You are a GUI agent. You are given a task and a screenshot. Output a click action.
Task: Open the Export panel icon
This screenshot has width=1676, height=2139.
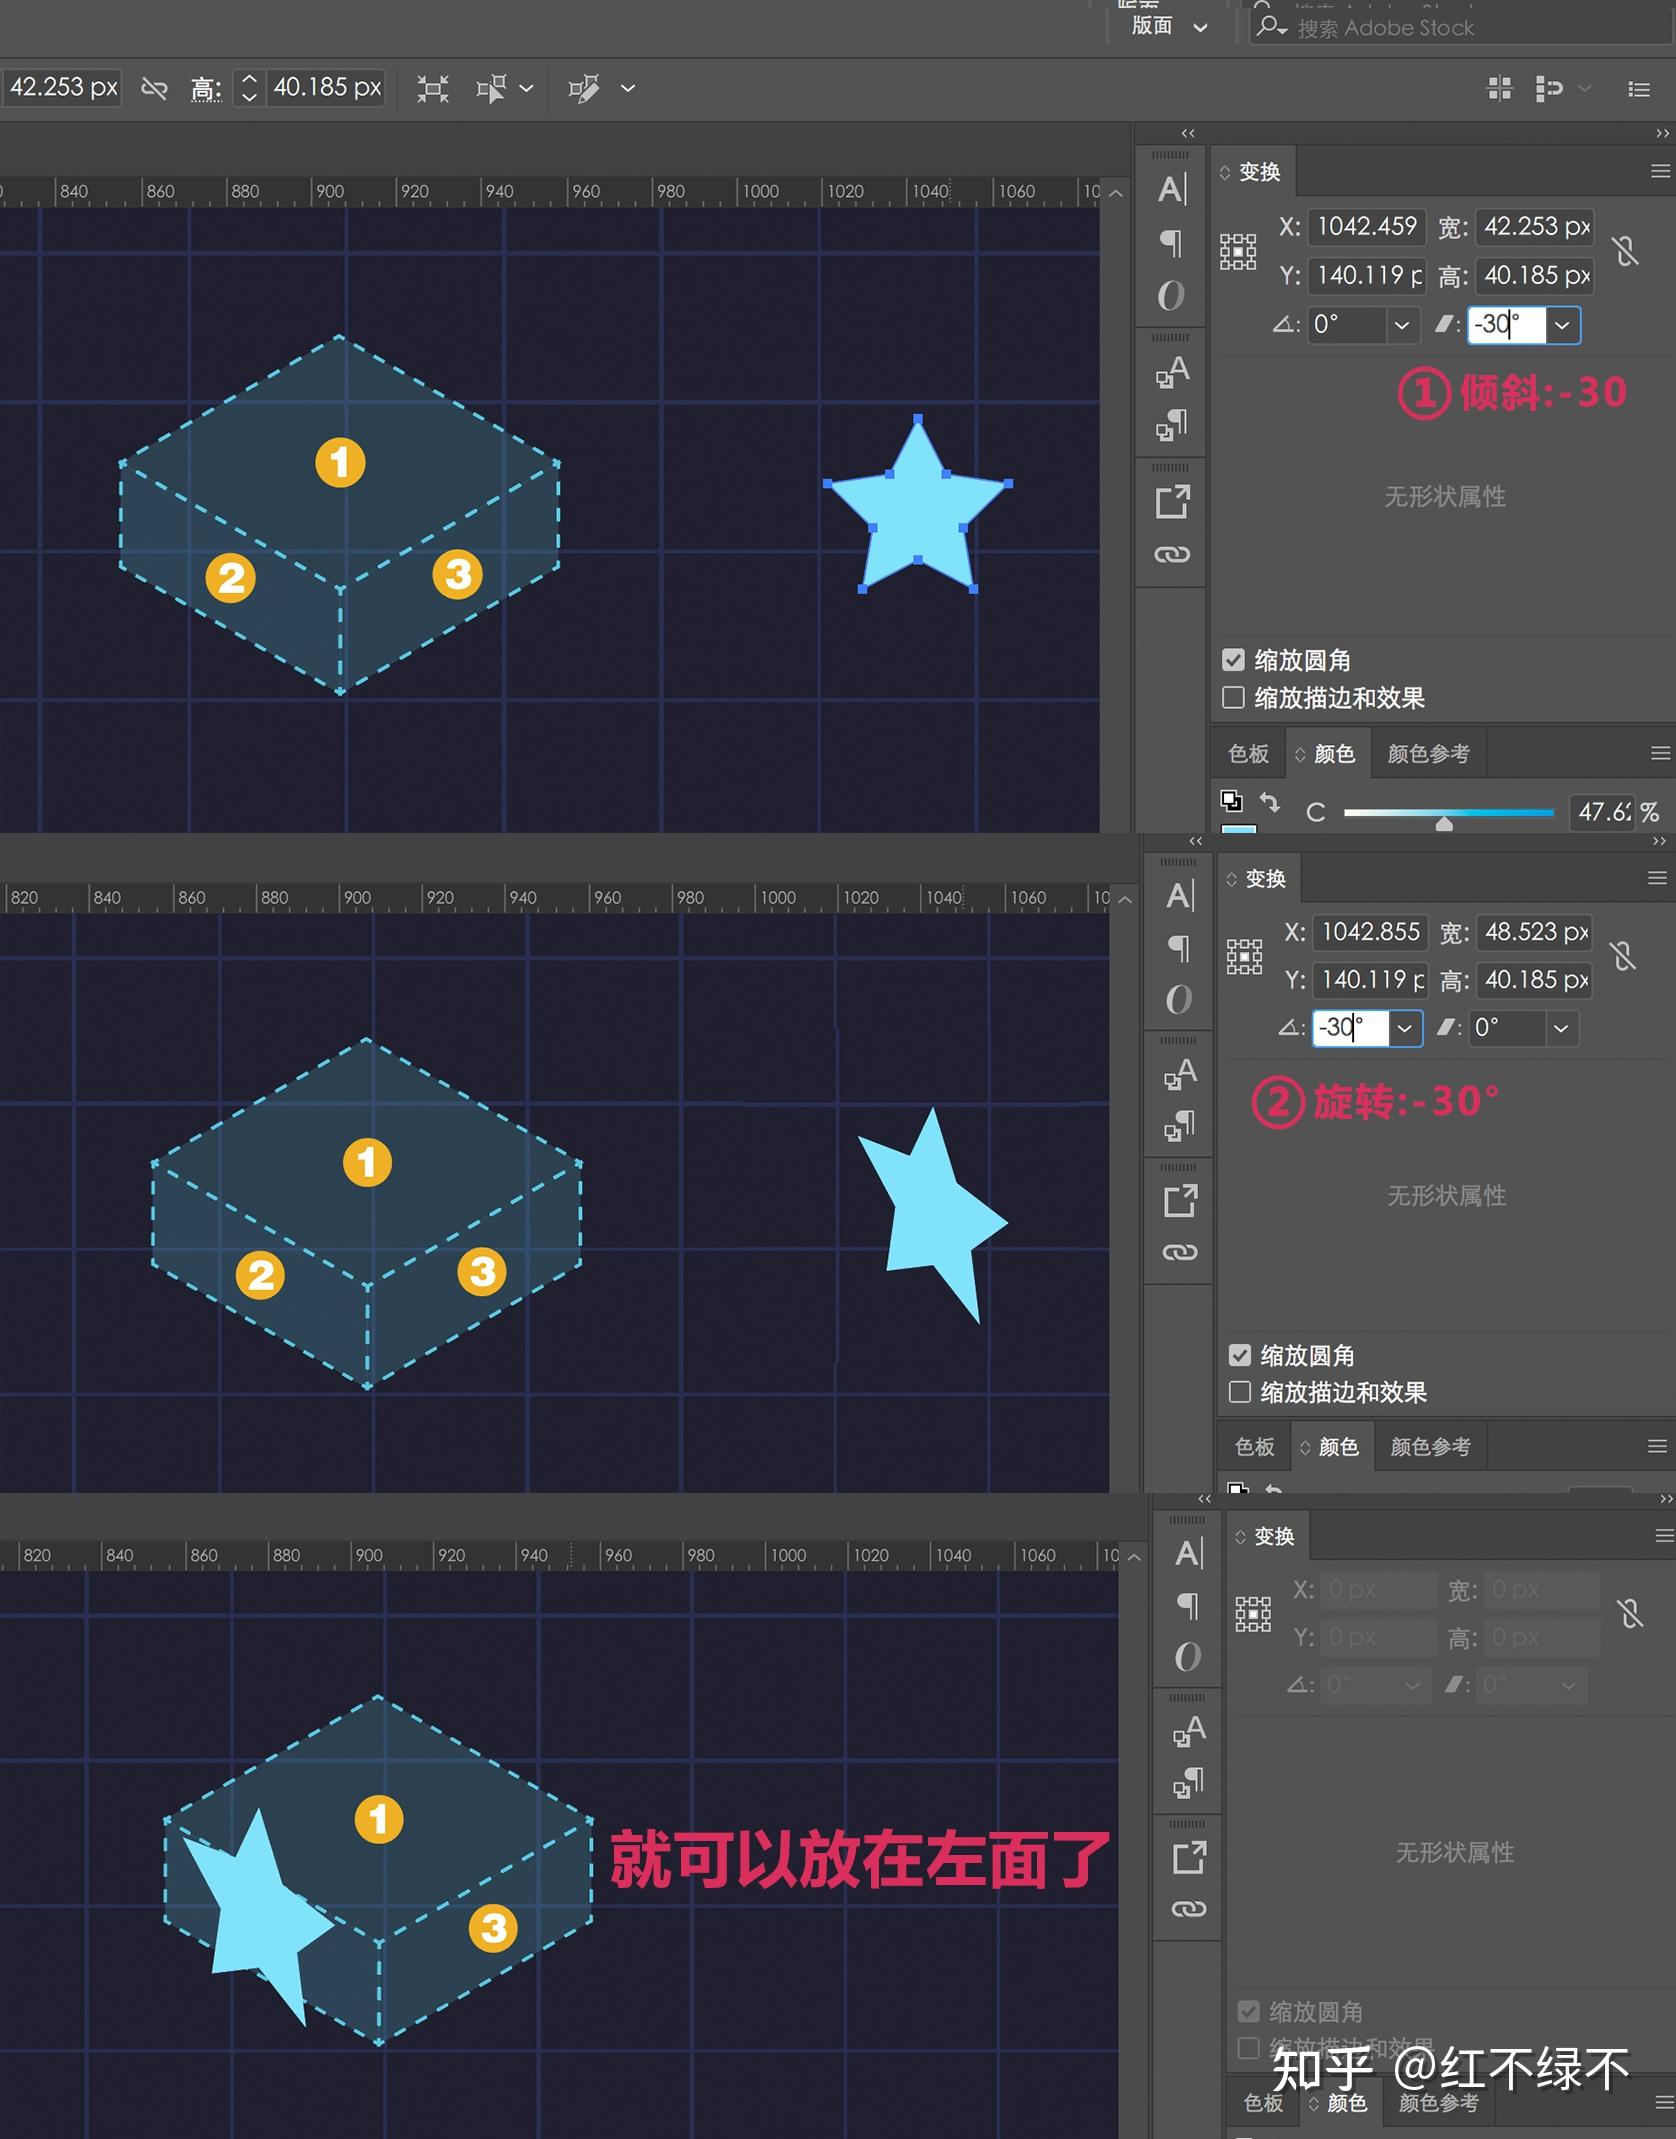tap(1173, 503)
